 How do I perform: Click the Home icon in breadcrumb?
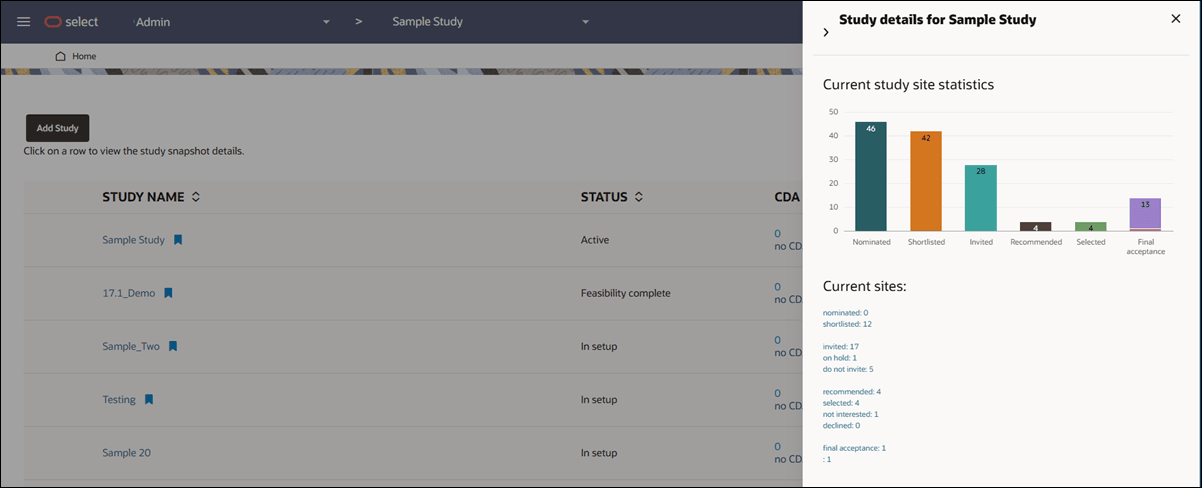coord(61,56)
